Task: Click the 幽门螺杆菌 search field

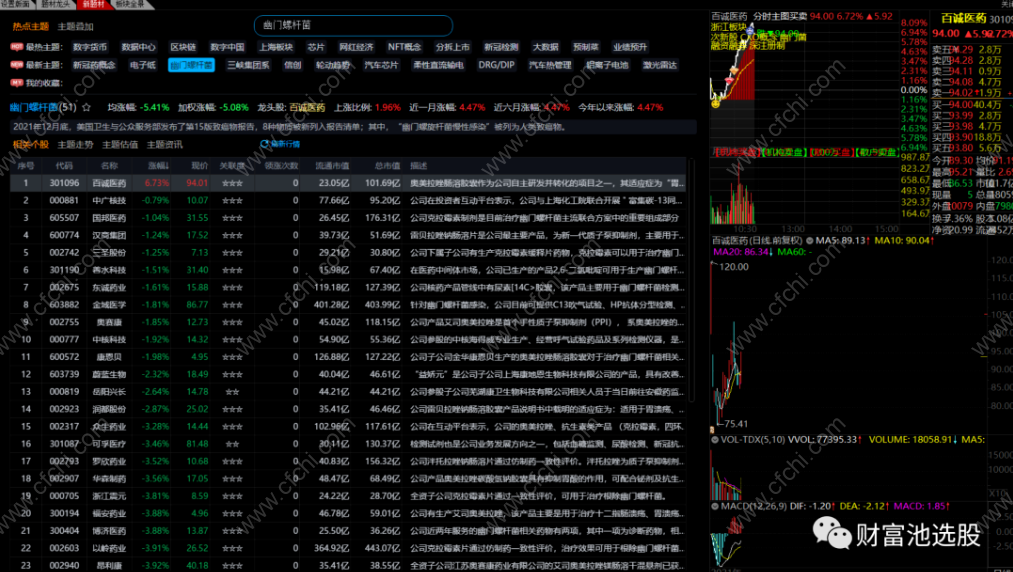Action: (353, 25)
